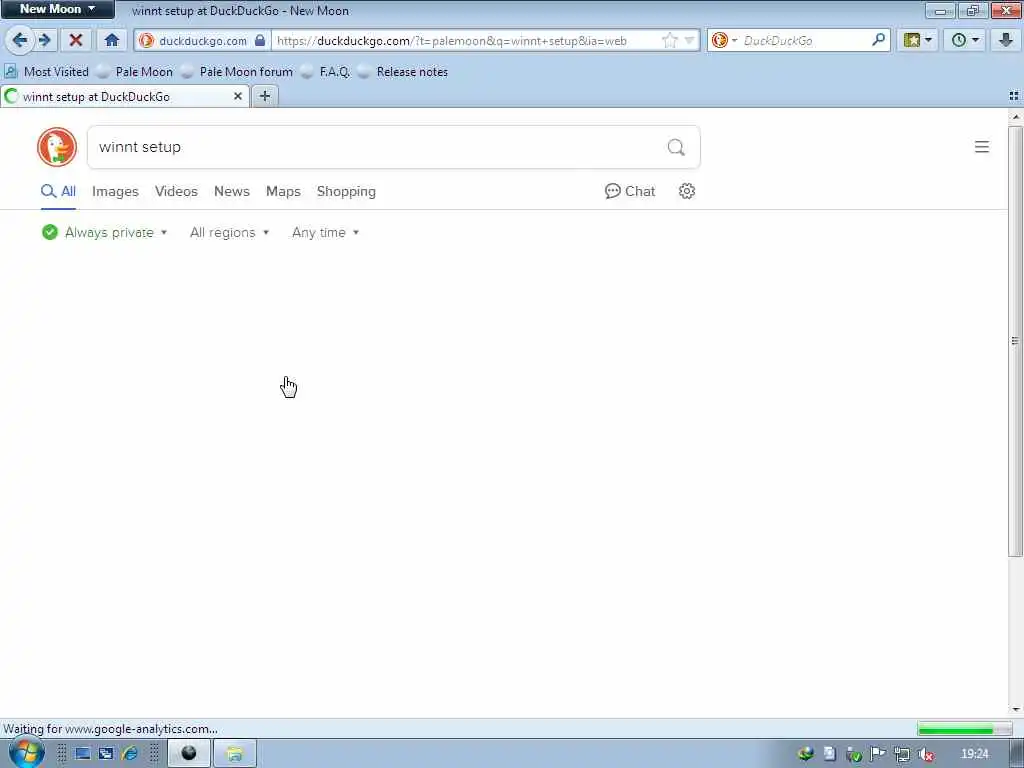Open the History clock dropdown button
Image resolution: width=1024 pixels, height=768 pixels.
tap(964, 40)
